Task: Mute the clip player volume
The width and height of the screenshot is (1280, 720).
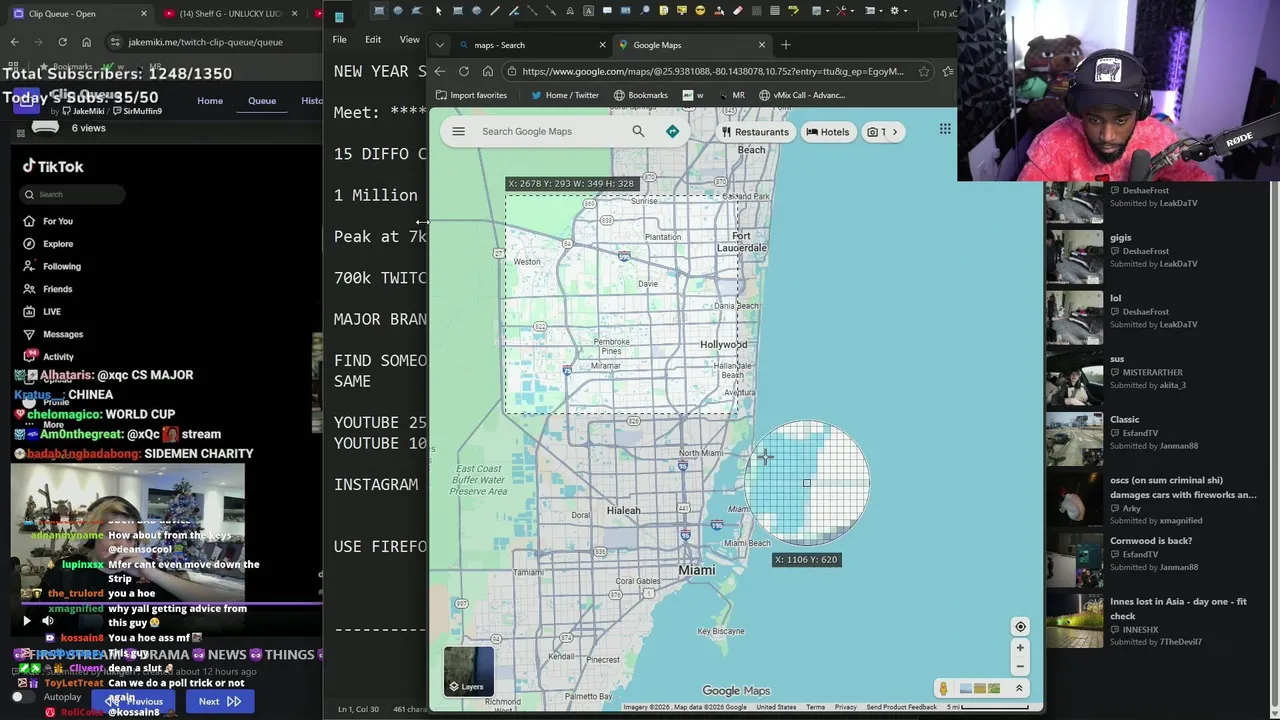Action: coord(47,621)
